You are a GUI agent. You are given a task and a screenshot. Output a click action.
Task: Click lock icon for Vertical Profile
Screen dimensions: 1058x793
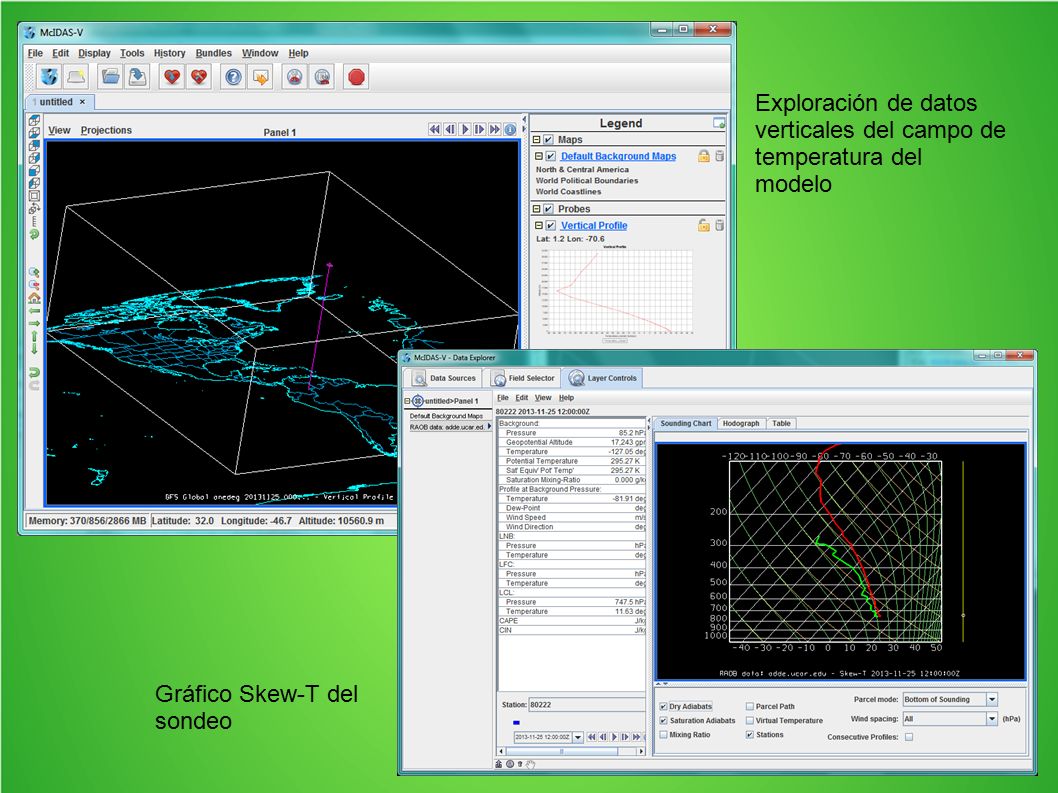coord(703,225)
